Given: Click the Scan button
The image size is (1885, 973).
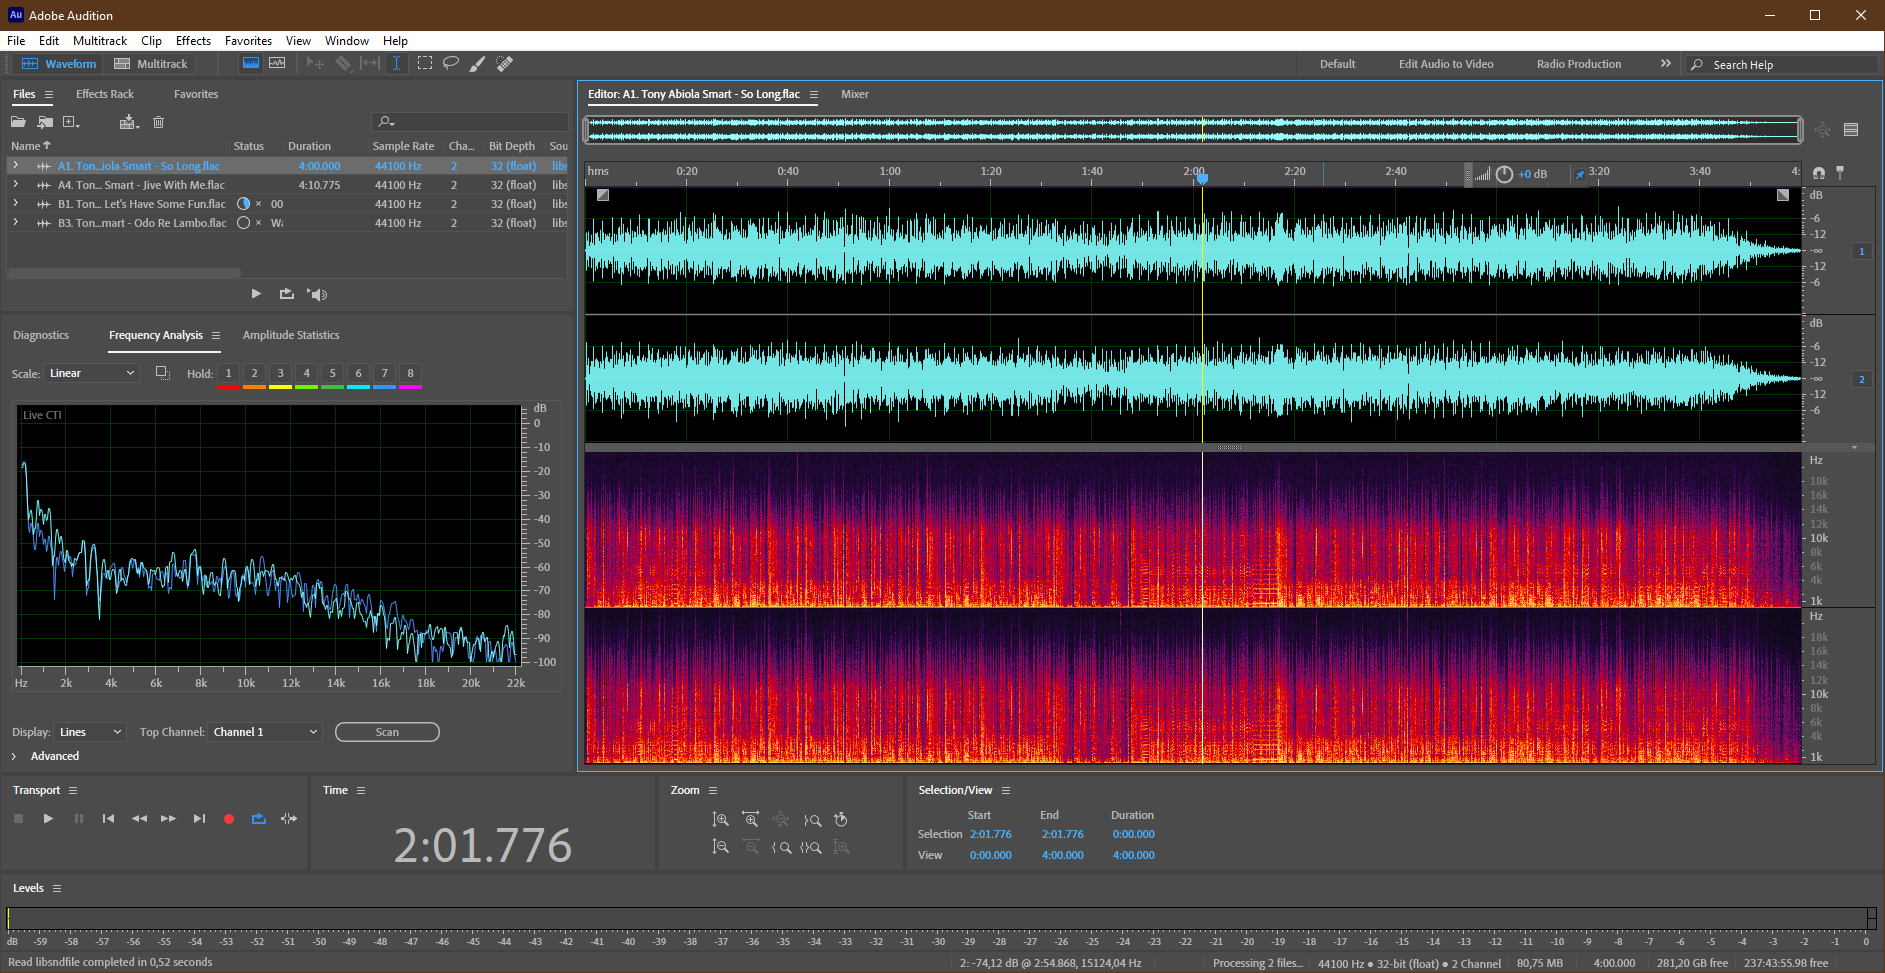Looking at the screenshot, I should (387, 732).
